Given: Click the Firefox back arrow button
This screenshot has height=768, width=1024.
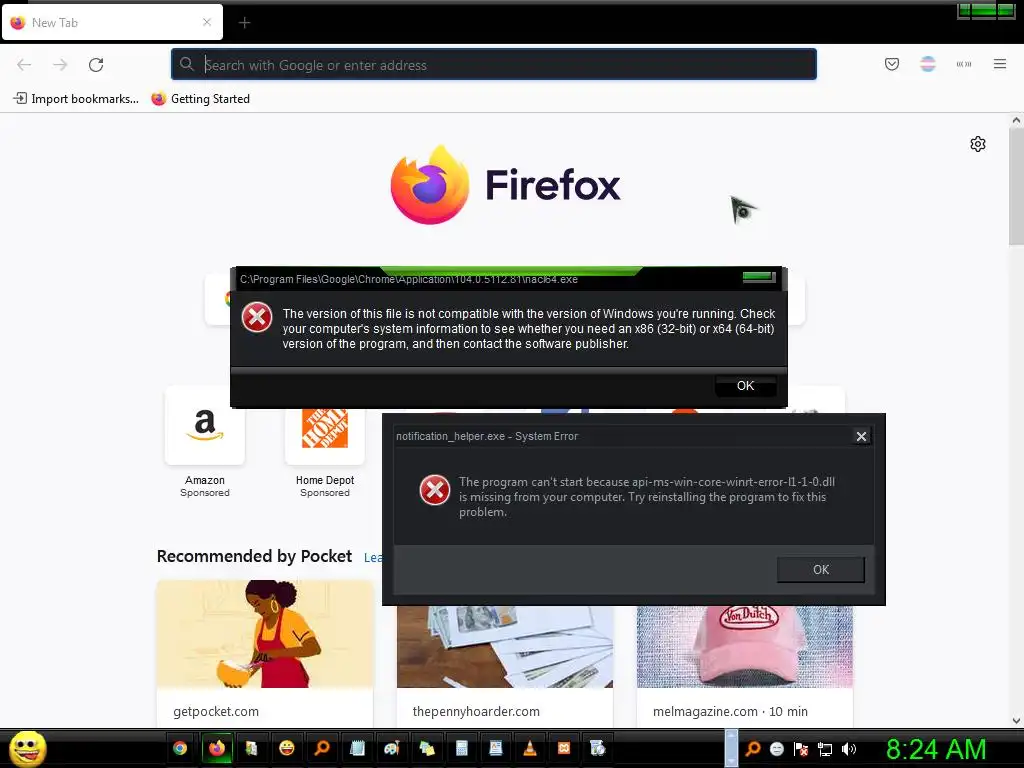Looking at the screenshot, I should (24, 65).
